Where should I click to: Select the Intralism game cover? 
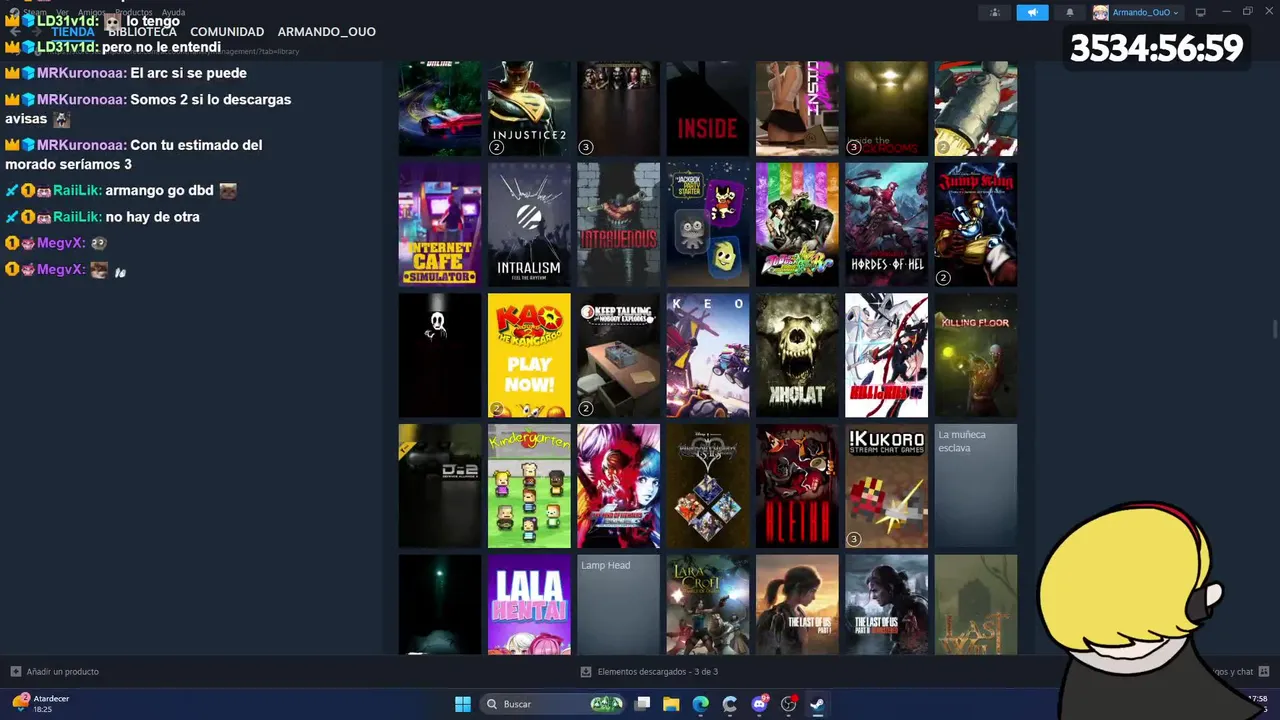tap(529, 225)
